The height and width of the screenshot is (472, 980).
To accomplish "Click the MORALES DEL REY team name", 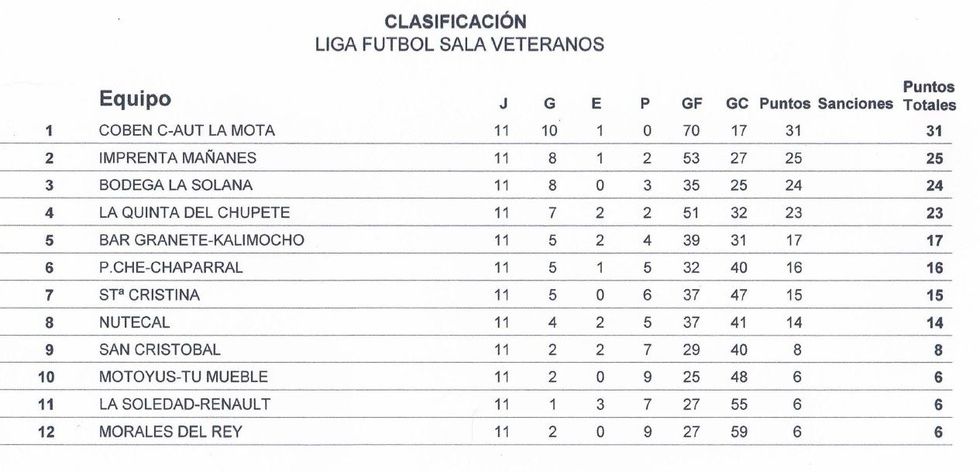I will (170, 432).
